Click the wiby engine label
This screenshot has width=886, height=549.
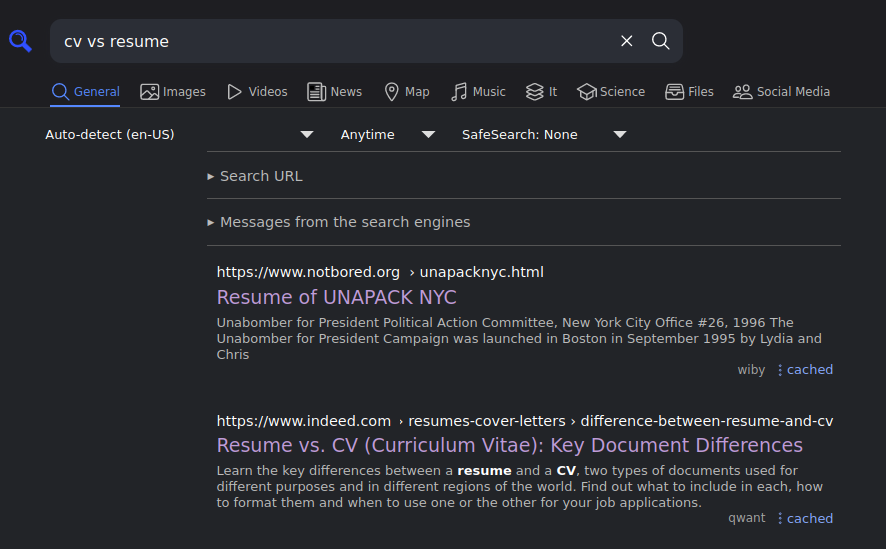click(x=751, y=370)
